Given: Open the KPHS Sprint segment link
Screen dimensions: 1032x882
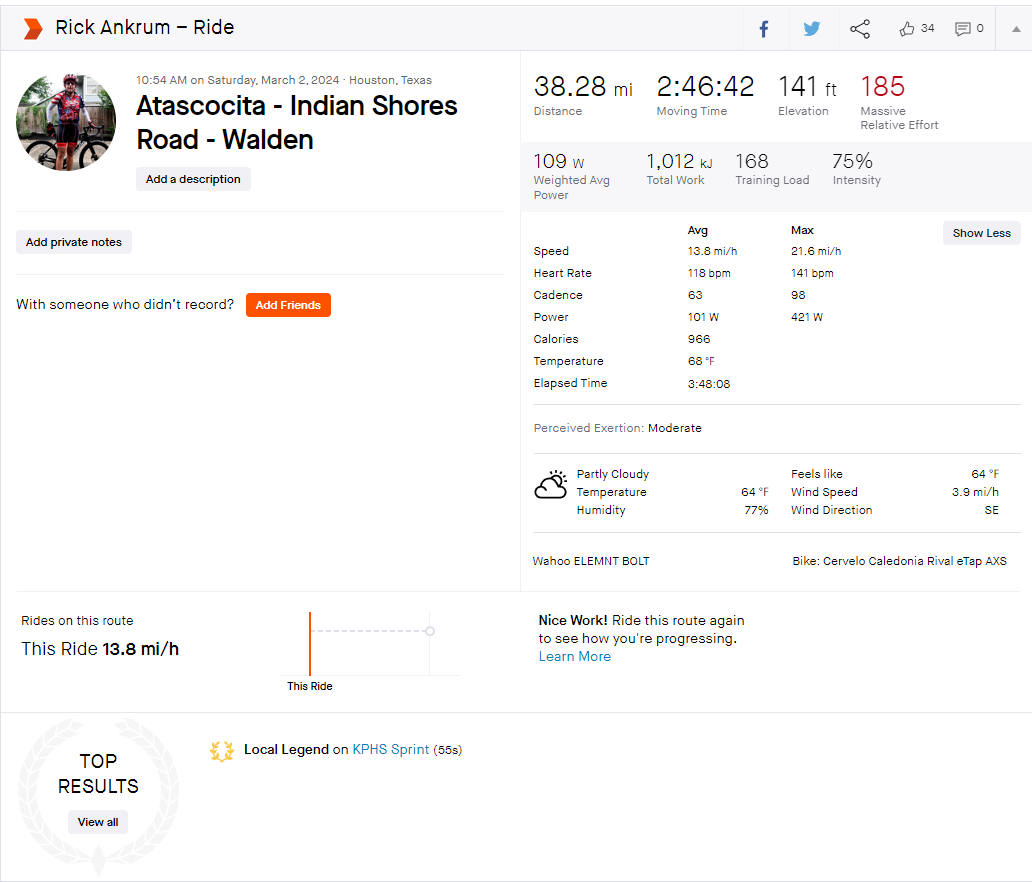Looking at the screenshot, I should (x=391, y=749).
